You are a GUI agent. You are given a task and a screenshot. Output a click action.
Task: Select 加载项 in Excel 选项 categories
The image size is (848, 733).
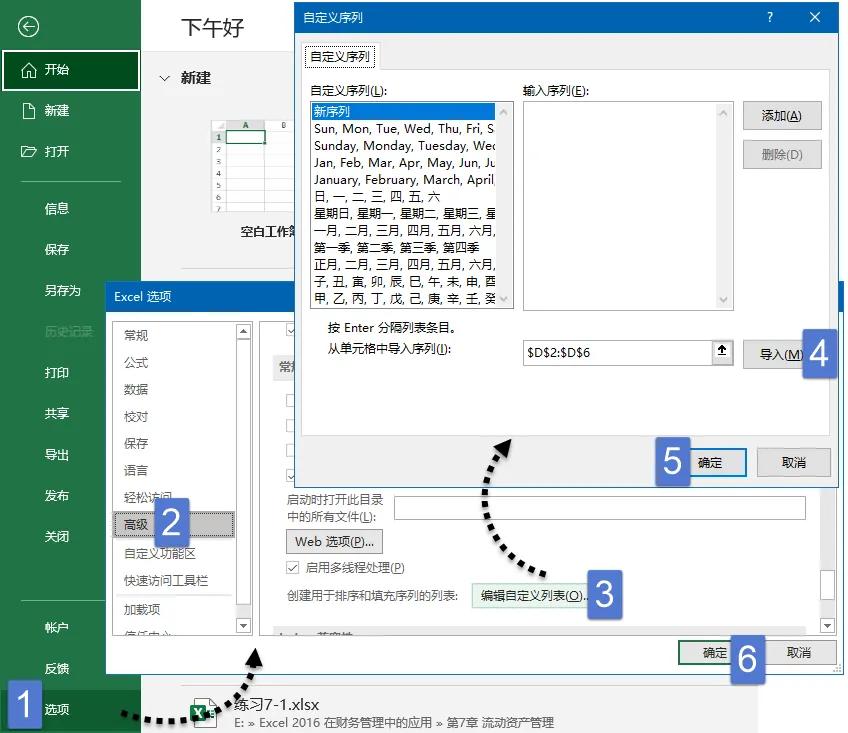174,610
